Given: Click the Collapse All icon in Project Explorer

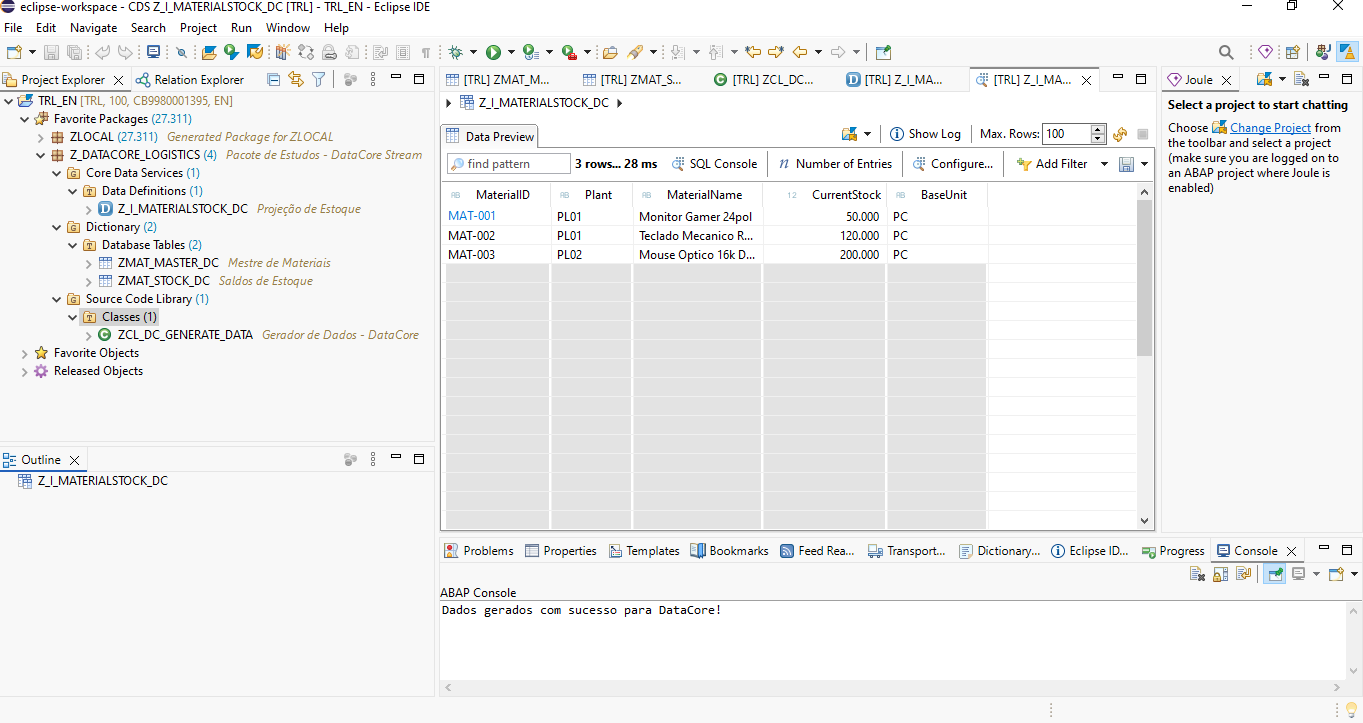Looking at the screenshot, I should [274, 80].
